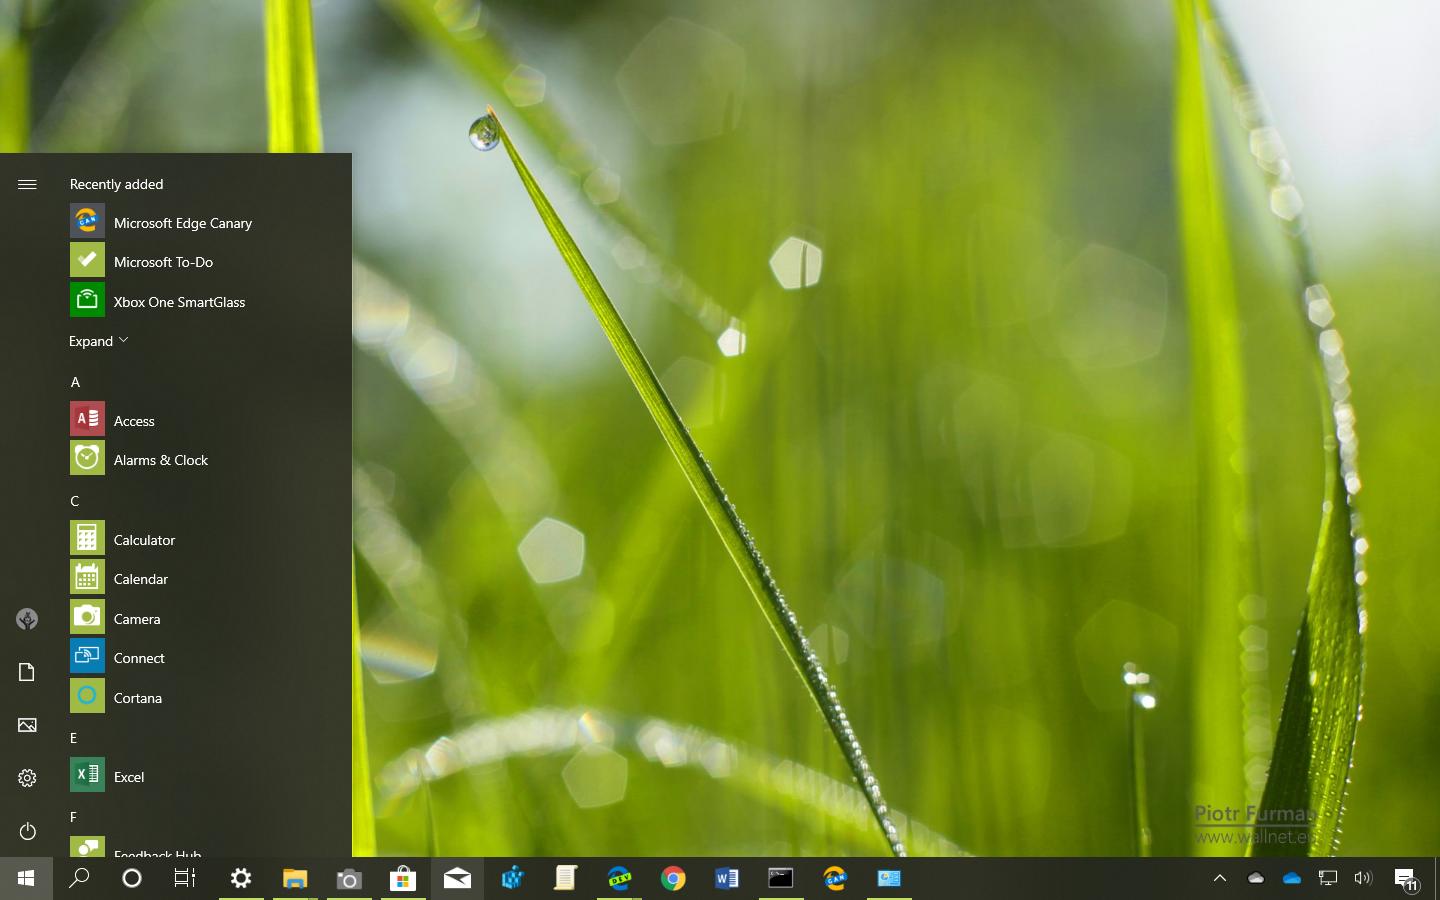Launch Microsoft Word from the taskbar
The width and height of the screenshot is (1440, 900).
(727, 879)
